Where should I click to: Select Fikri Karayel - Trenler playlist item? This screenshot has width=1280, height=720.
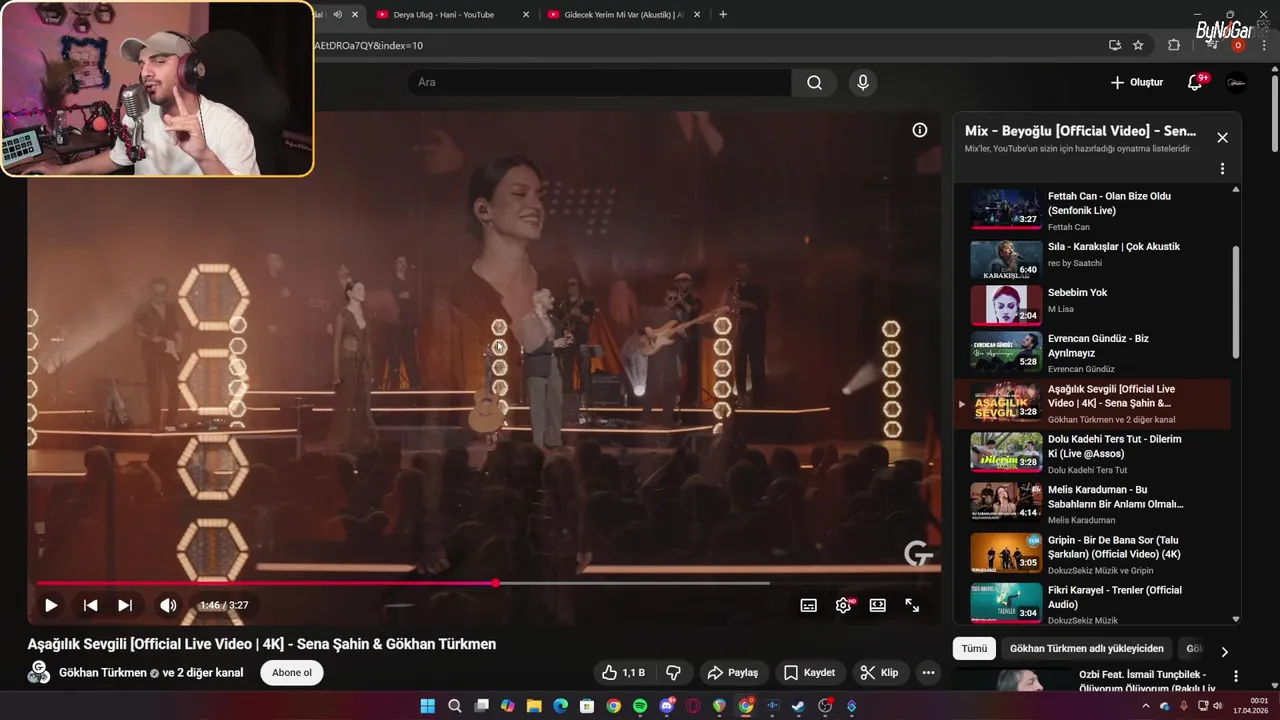tap(1092, 604)
